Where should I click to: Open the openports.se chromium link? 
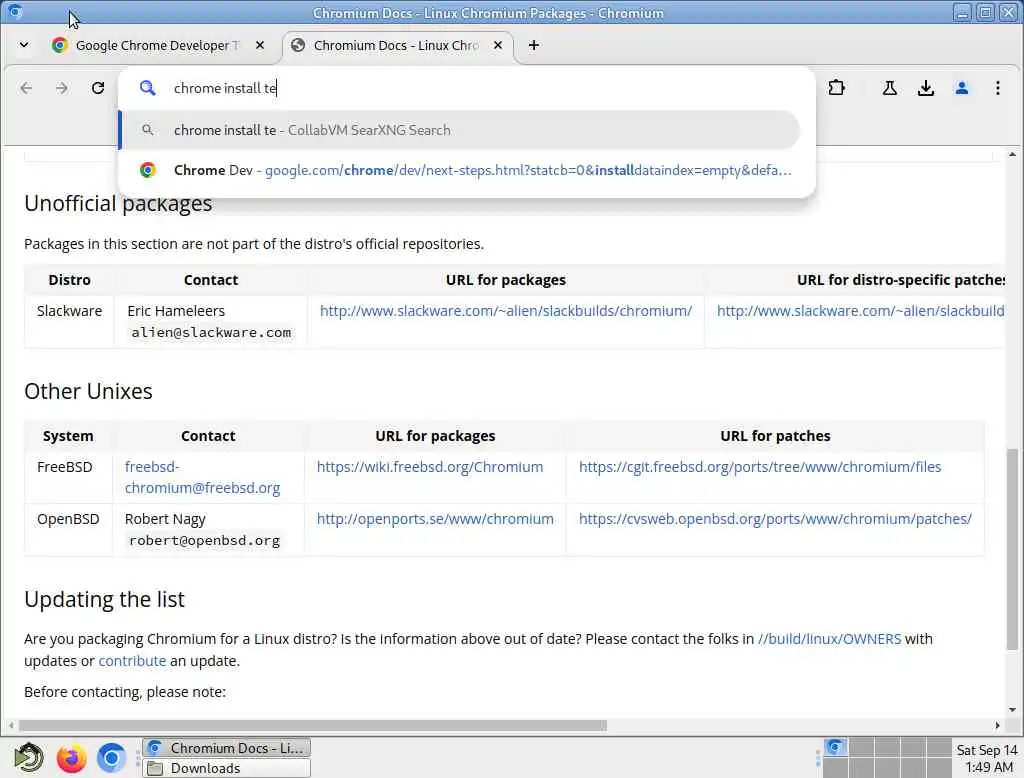pos(435,519)
